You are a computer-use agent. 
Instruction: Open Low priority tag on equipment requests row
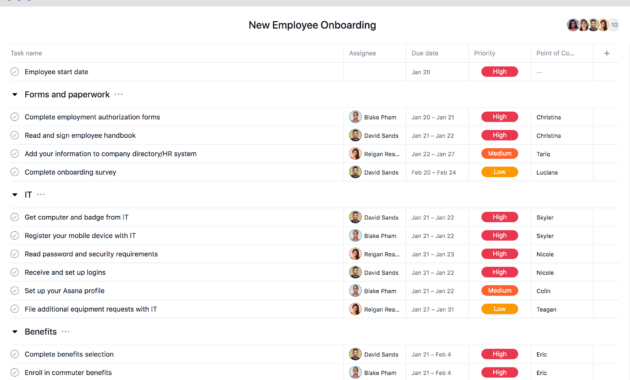tap(499, 309)
